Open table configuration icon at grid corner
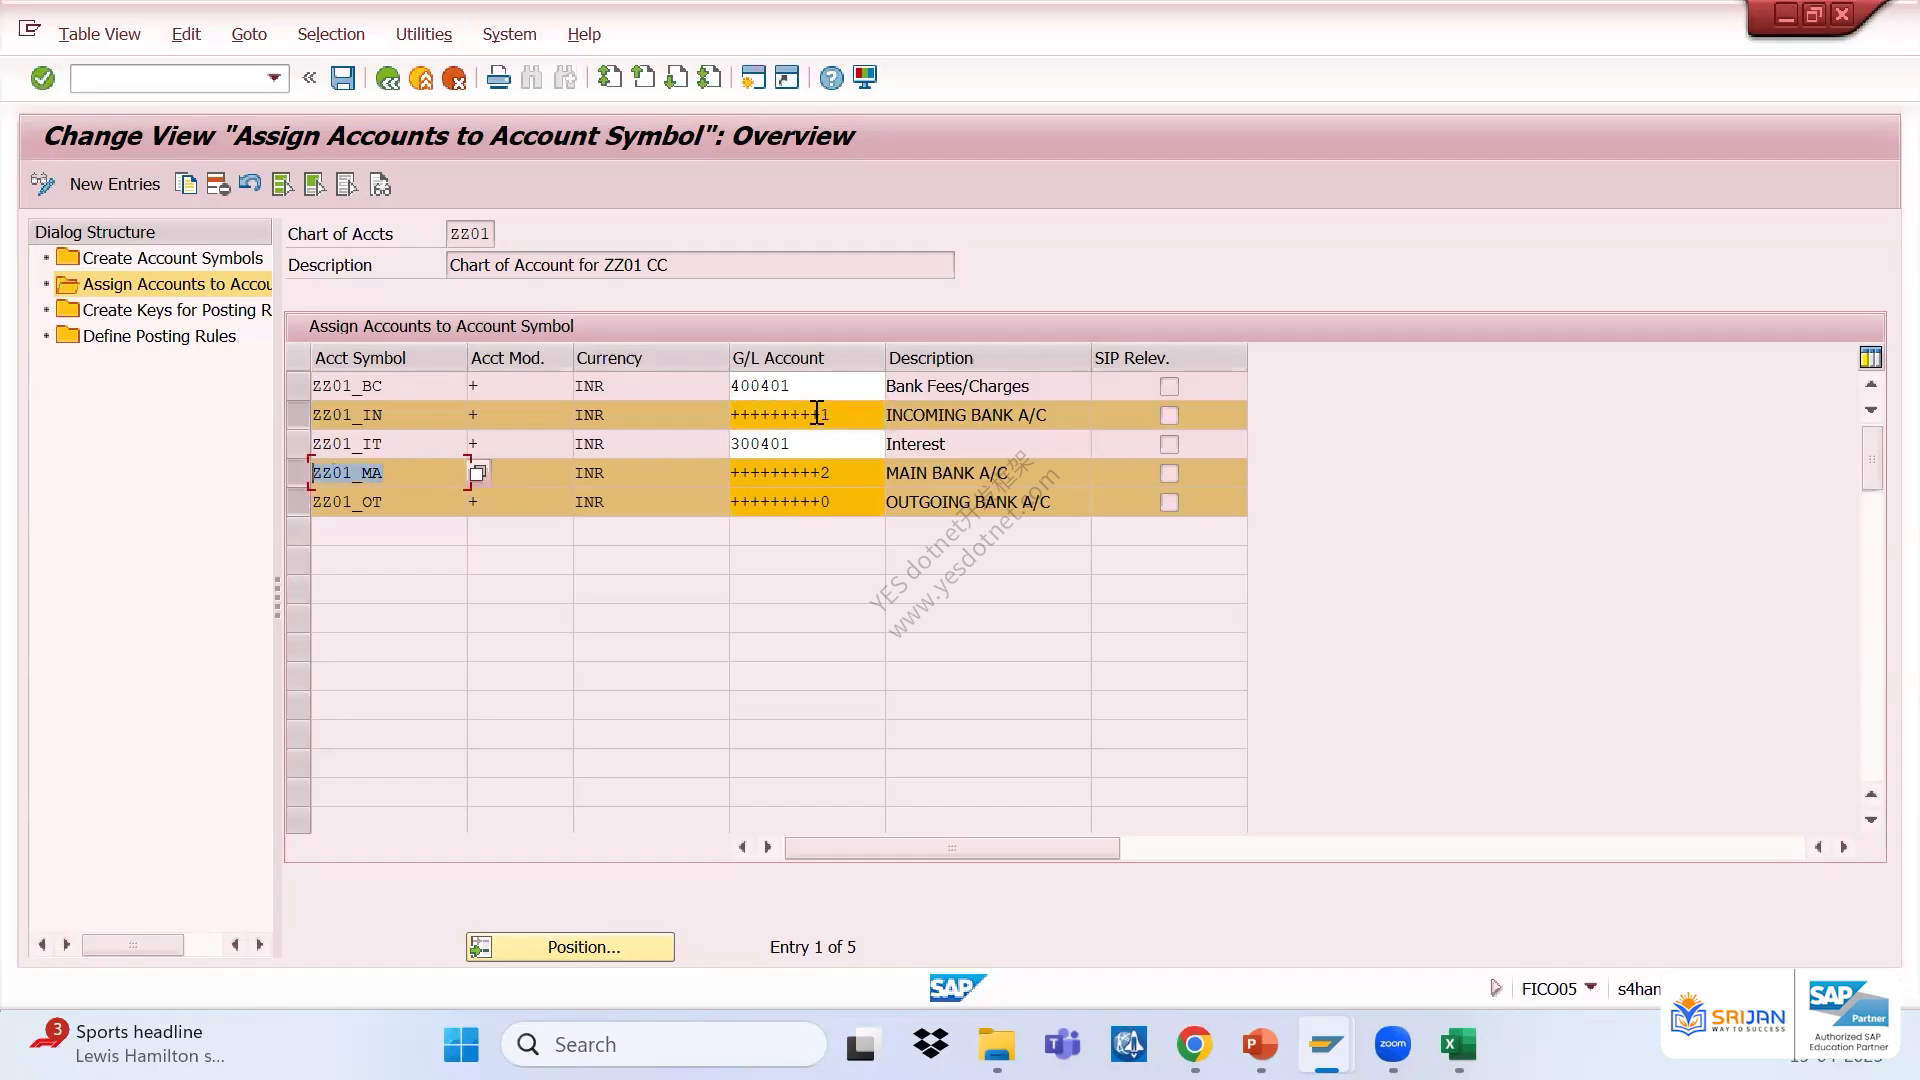This screenshot has height=1080, width=1920. click(x=1870, y=357)
